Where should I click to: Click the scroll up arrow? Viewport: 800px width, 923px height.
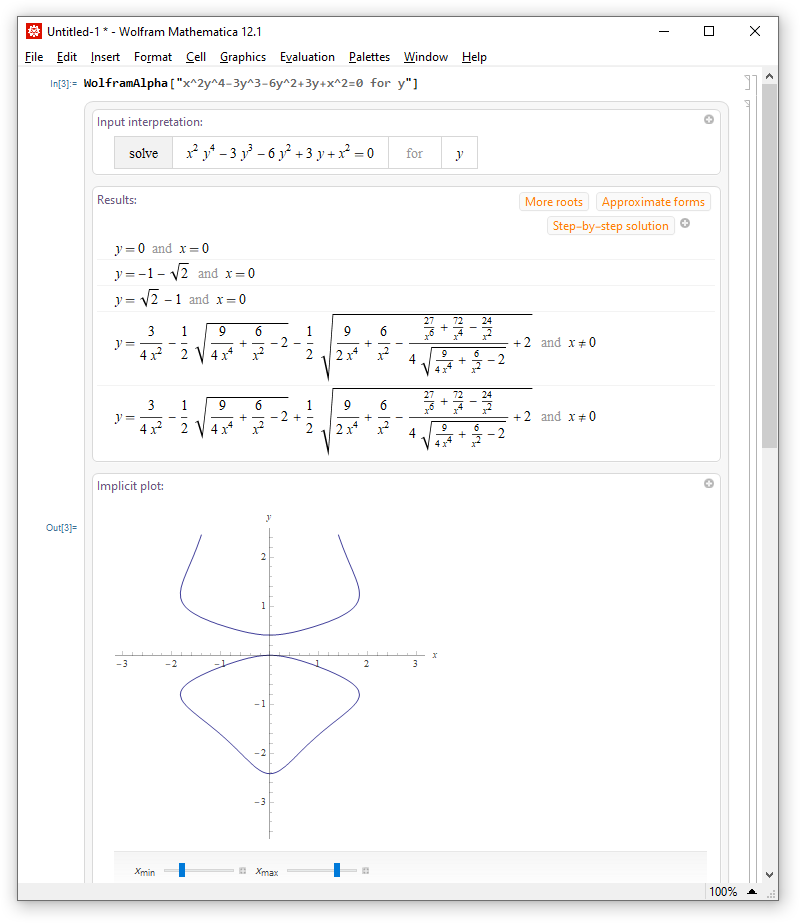pos(769,77)
